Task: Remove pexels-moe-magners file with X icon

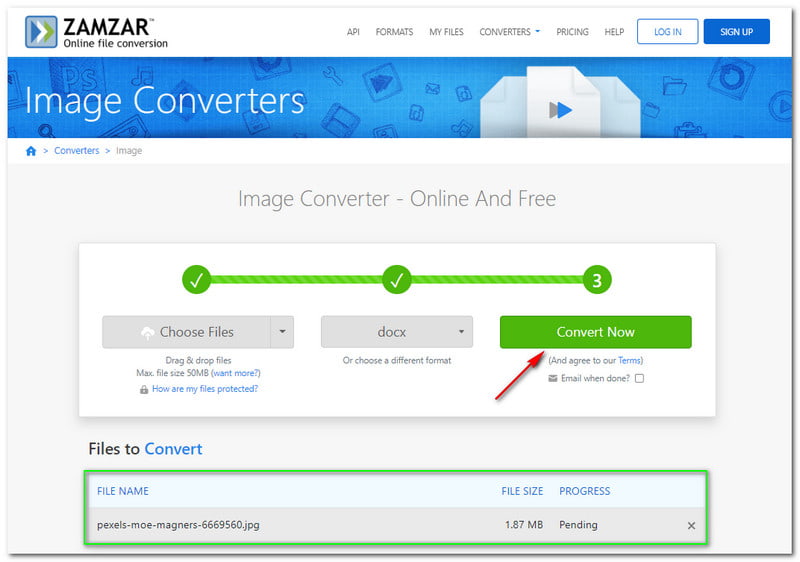Action: 691,525
